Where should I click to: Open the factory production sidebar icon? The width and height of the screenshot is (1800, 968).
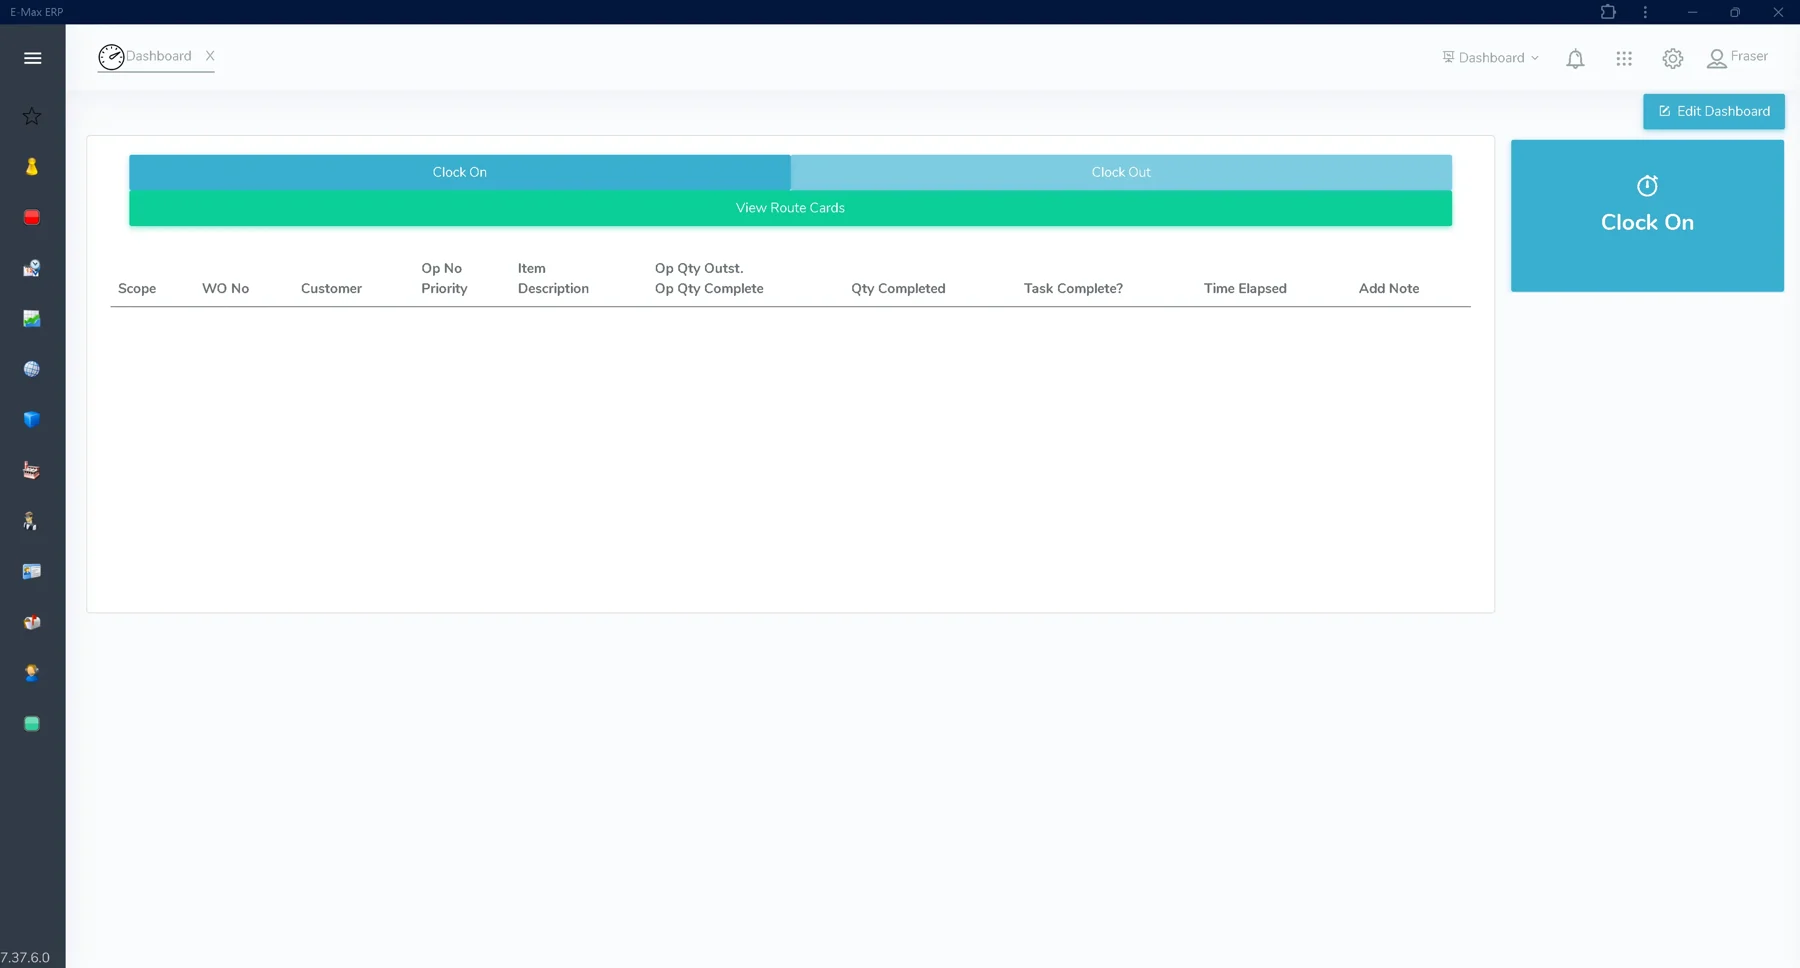[x=32, y=470]
